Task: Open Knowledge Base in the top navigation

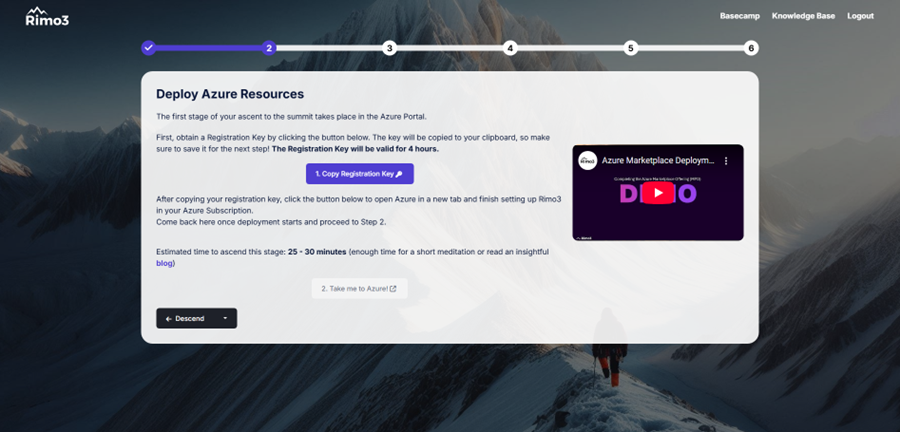Action: point(804,16)
